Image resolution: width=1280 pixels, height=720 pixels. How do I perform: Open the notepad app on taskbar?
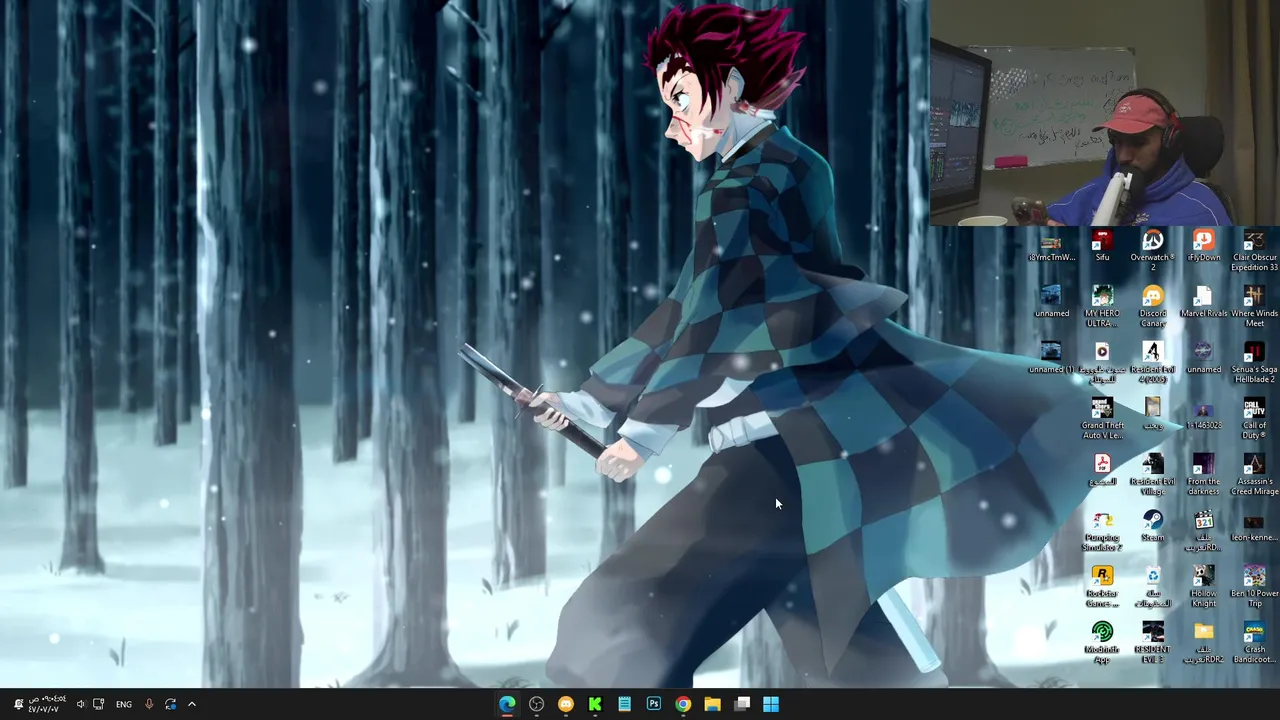pyautogui.click(x=624, y=704)
